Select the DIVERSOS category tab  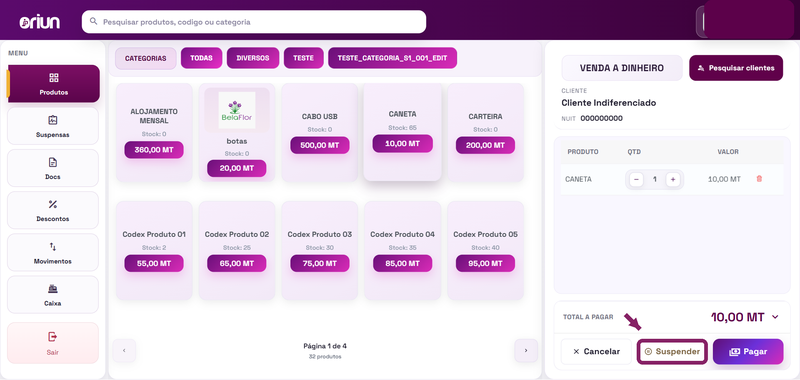pyautogui.click(x=253, y=58)
